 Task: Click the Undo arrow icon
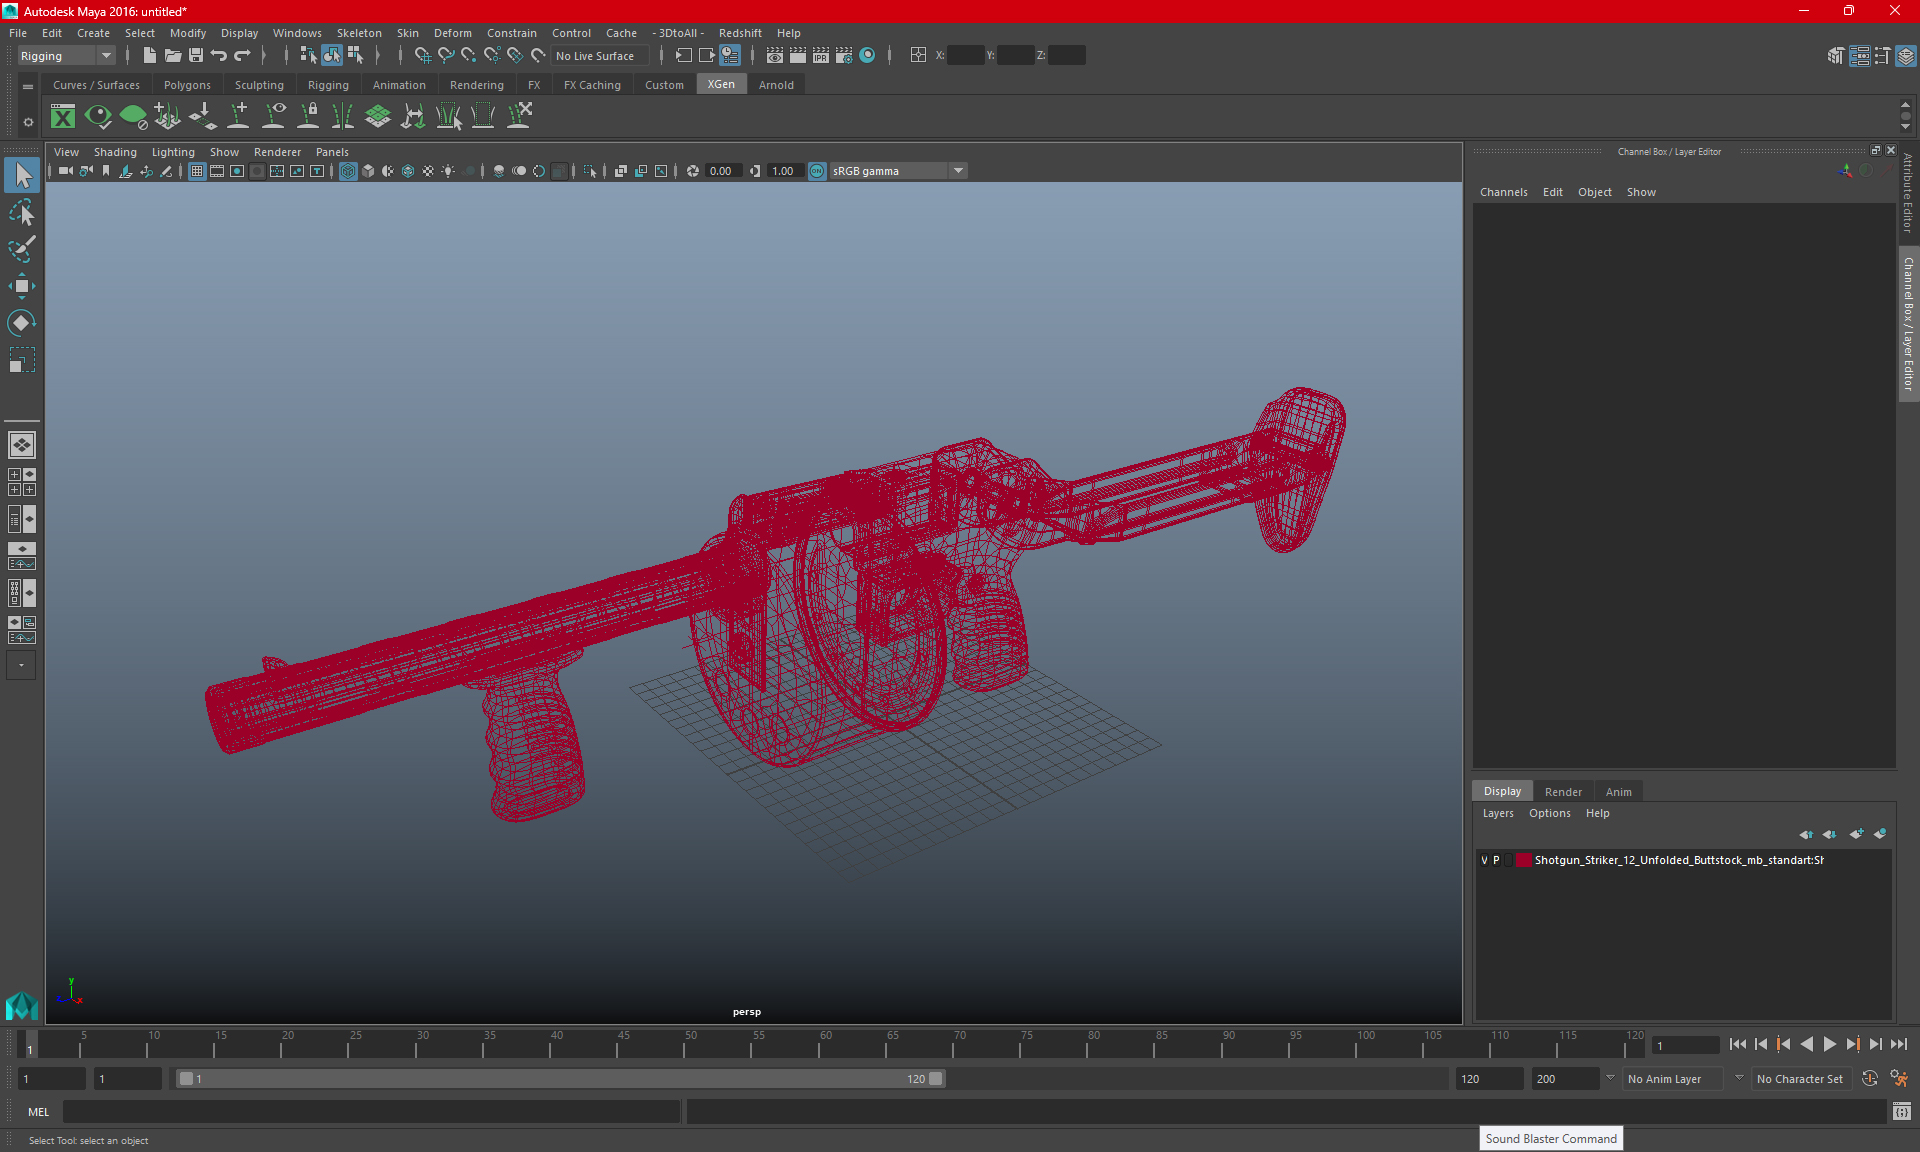(219, 56)
